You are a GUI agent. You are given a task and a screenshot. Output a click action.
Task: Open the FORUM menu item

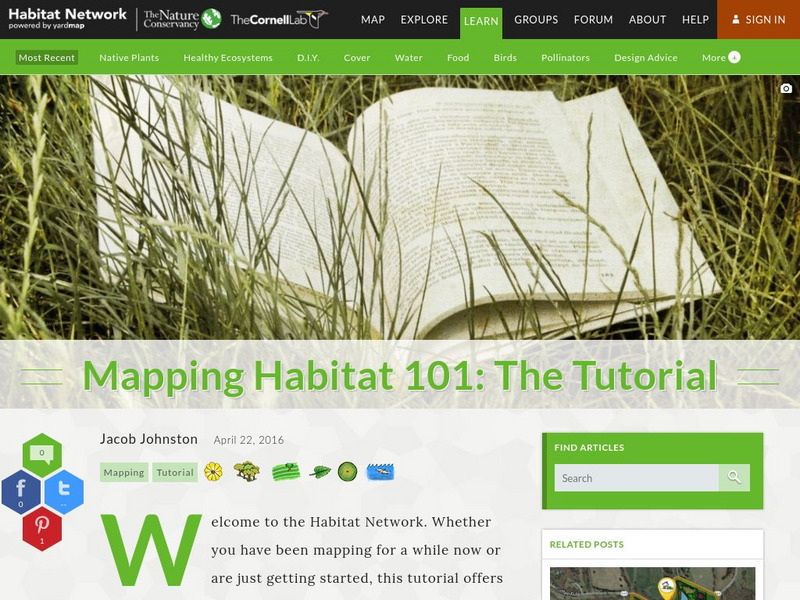pos(593,19)
